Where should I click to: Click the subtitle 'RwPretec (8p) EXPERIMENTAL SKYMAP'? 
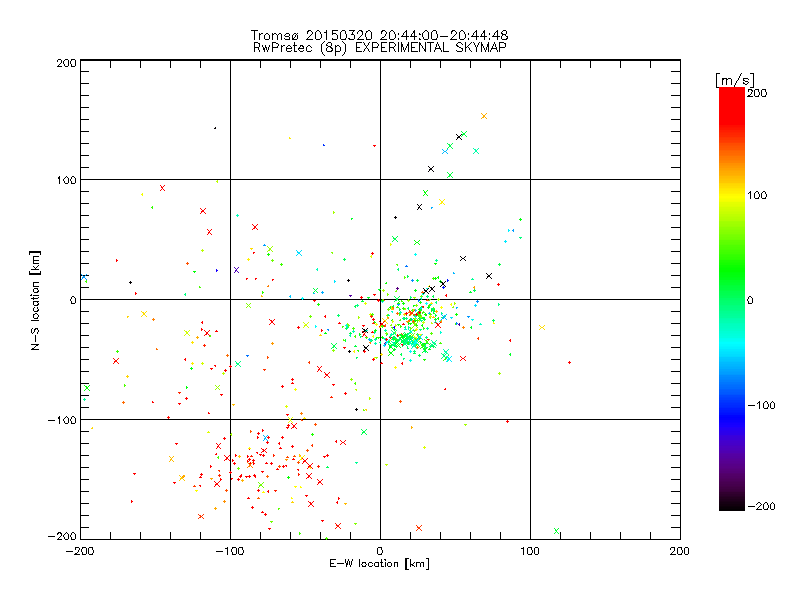[380, 48]
